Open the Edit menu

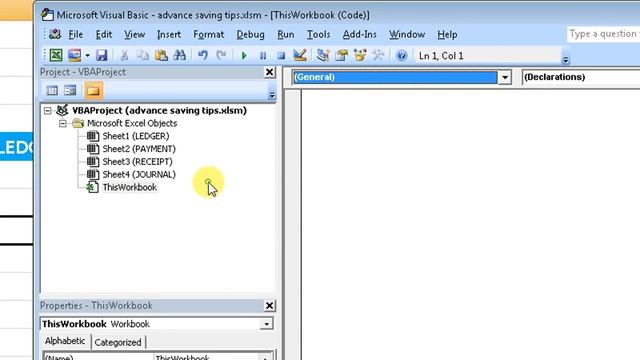104,35
